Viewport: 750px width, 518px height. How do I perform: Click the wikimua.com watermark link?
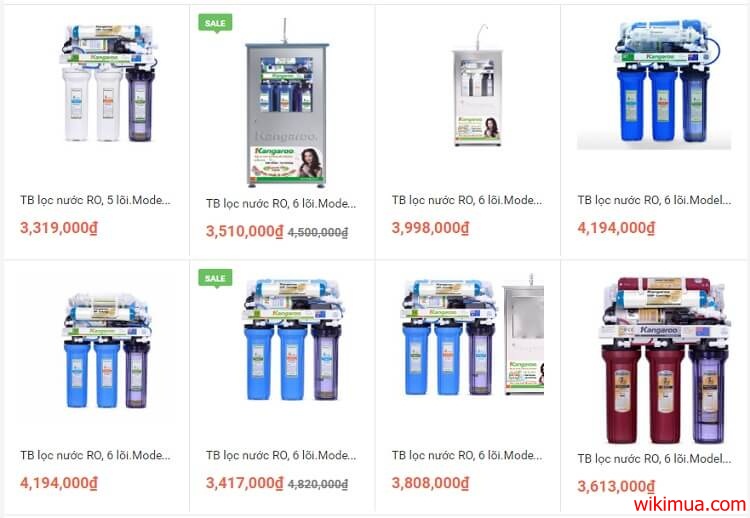[x=690, y=504]
